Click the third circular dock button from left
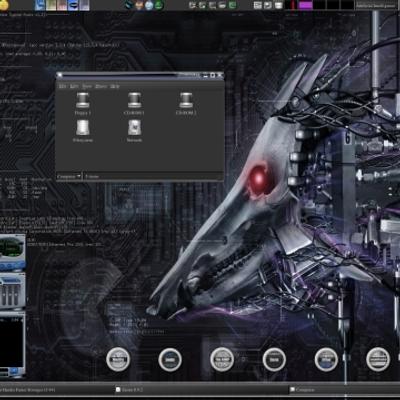 [222, 359]
